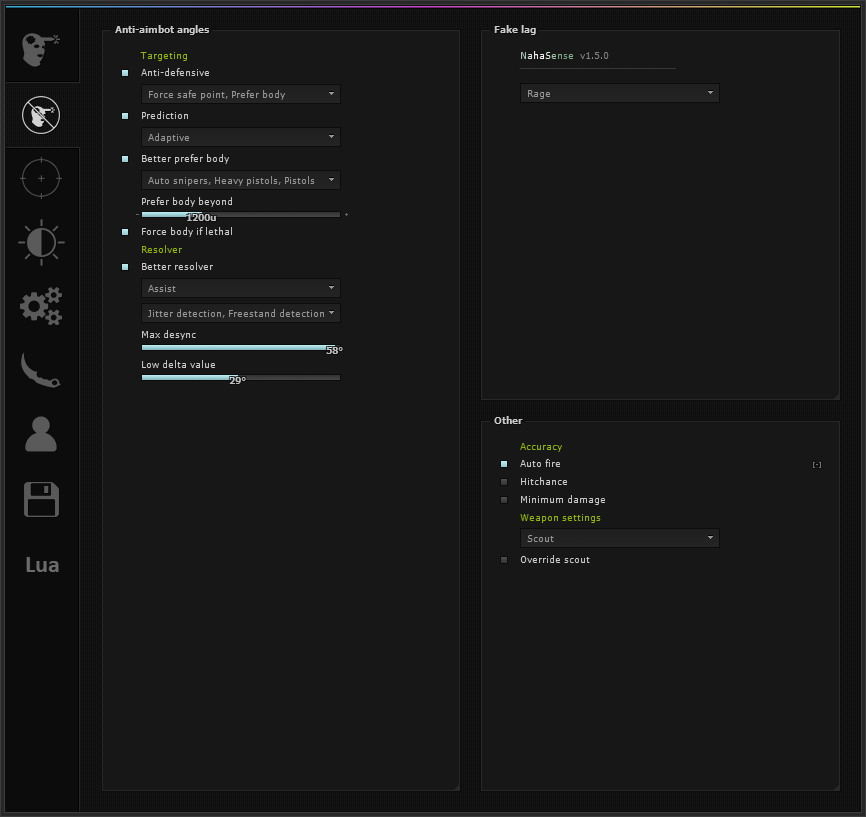Viewport: 866px width, 817px height.
Task: Open the Config floppy disk tab
Action: tap(41, 499)
